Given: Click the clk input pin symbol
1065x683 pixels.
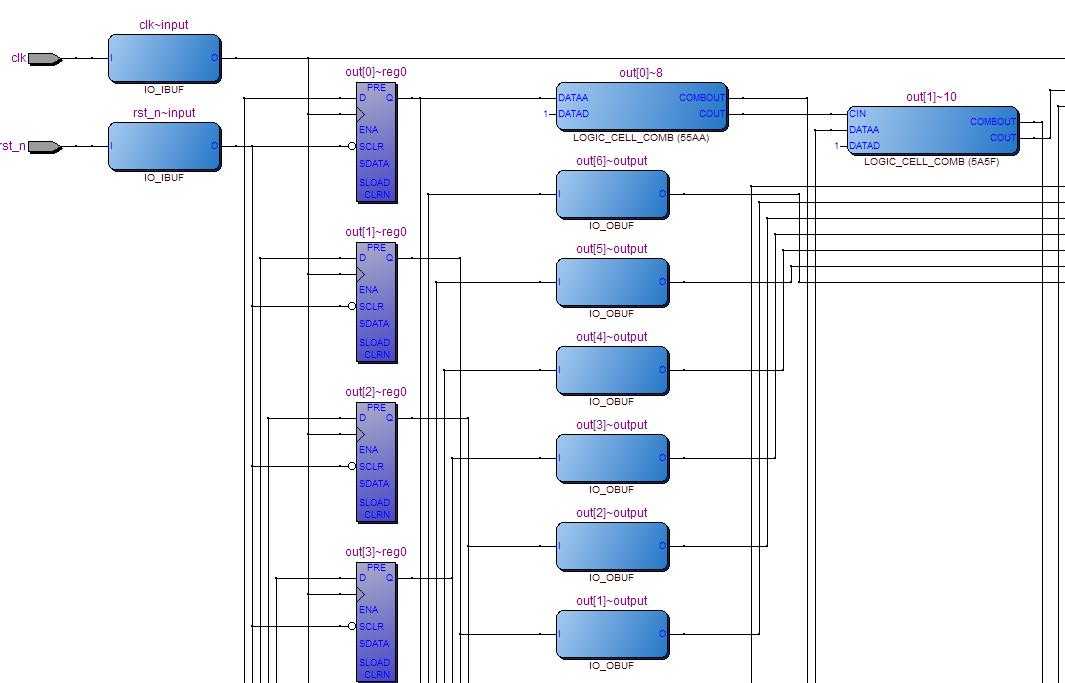Looking at the screenshot, I should (x=45, y=59).
